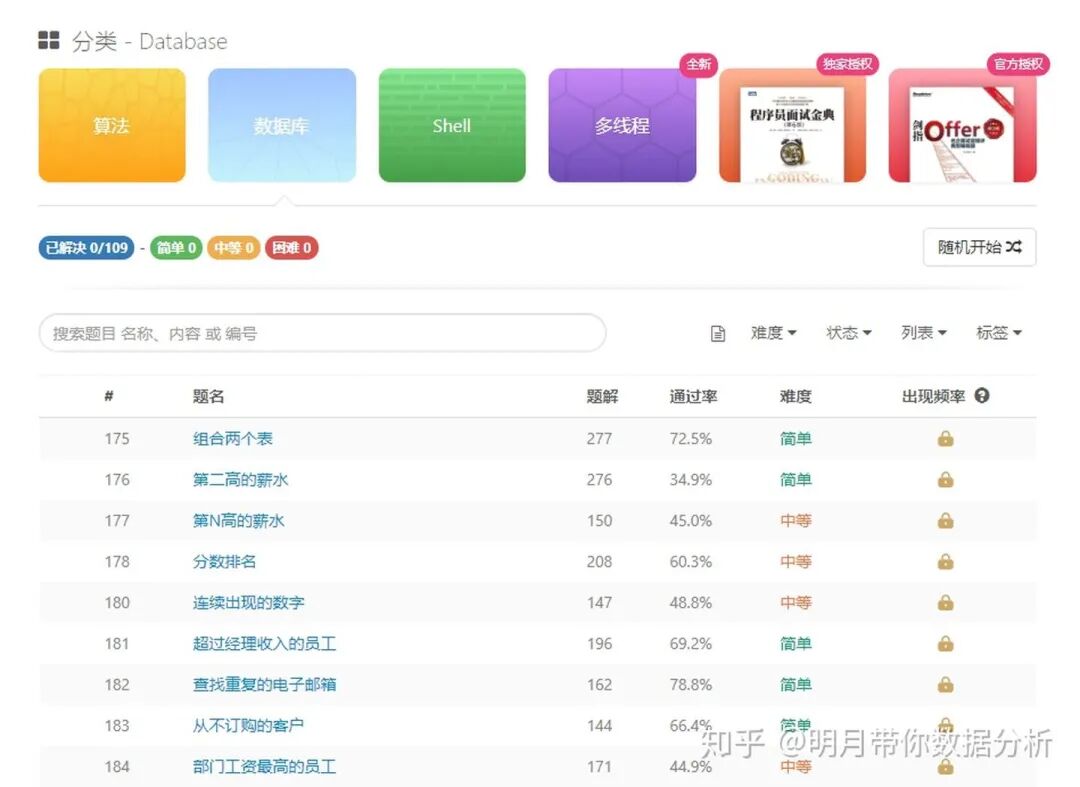Click the grid icon beside 分类 heading
Viewport: 1080px width, 787px height.
pos(48,41)
